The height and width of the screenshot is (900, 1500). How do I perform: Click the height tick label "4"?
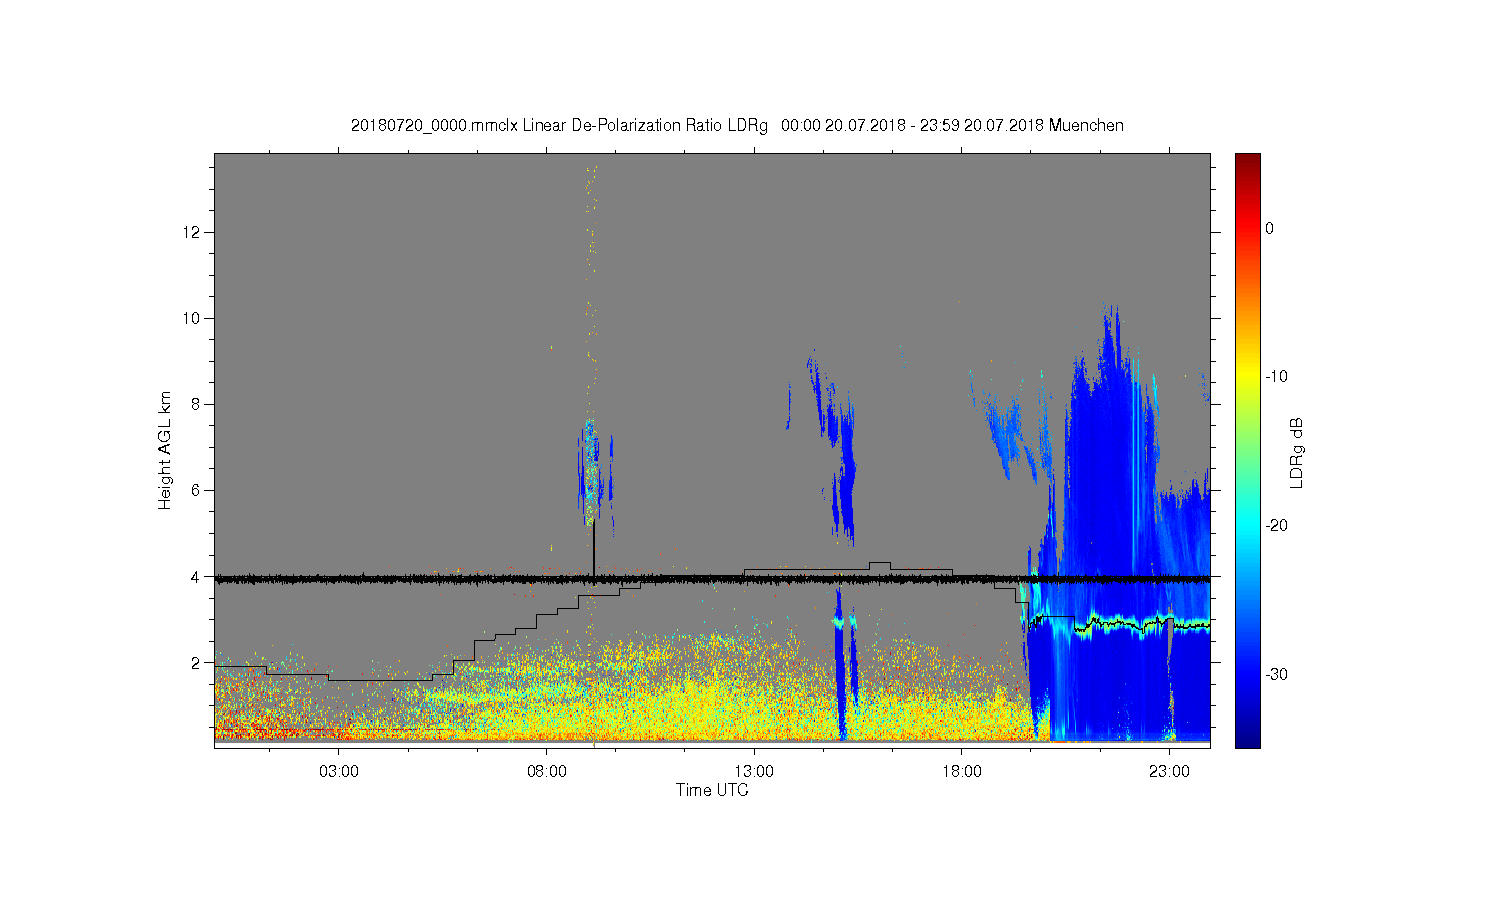click(x=196, y=576)
